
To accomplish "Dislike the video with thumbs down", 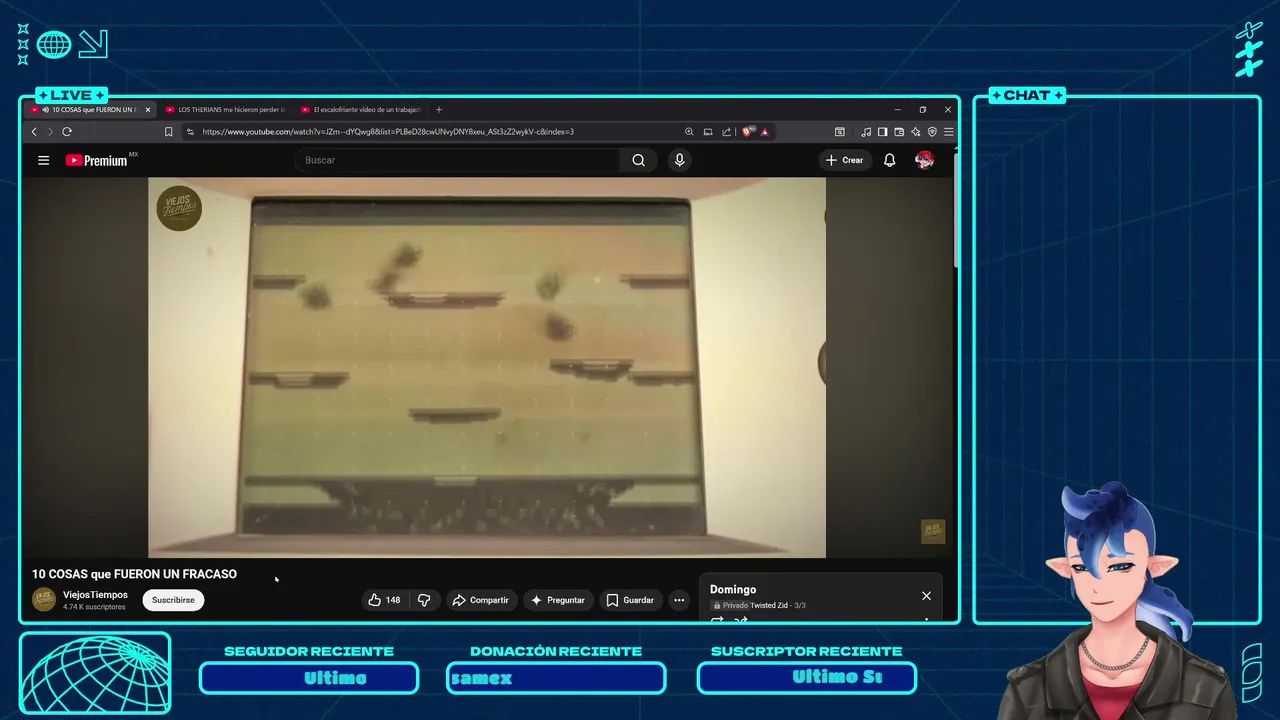I will (424, 600).
